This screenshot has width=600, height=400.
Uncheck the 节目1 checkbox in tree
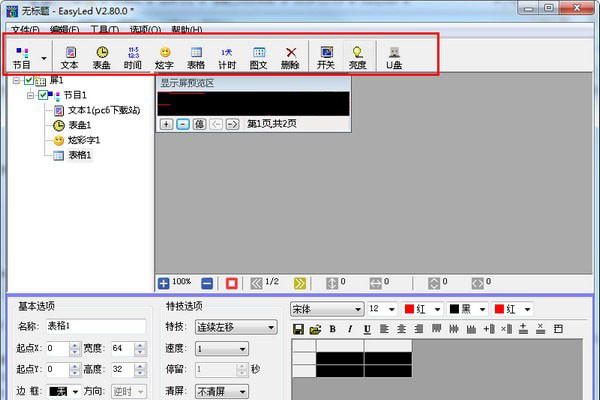coord(41,95)
